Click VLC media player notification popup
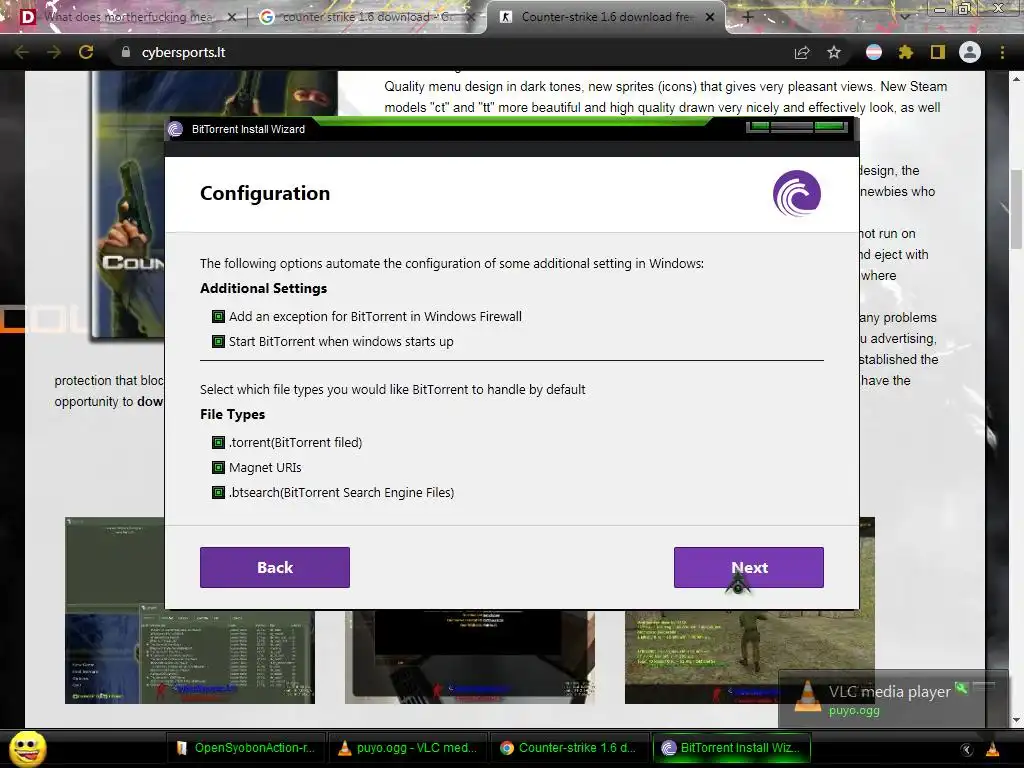 pyautogui.click(x=893, y=698)
